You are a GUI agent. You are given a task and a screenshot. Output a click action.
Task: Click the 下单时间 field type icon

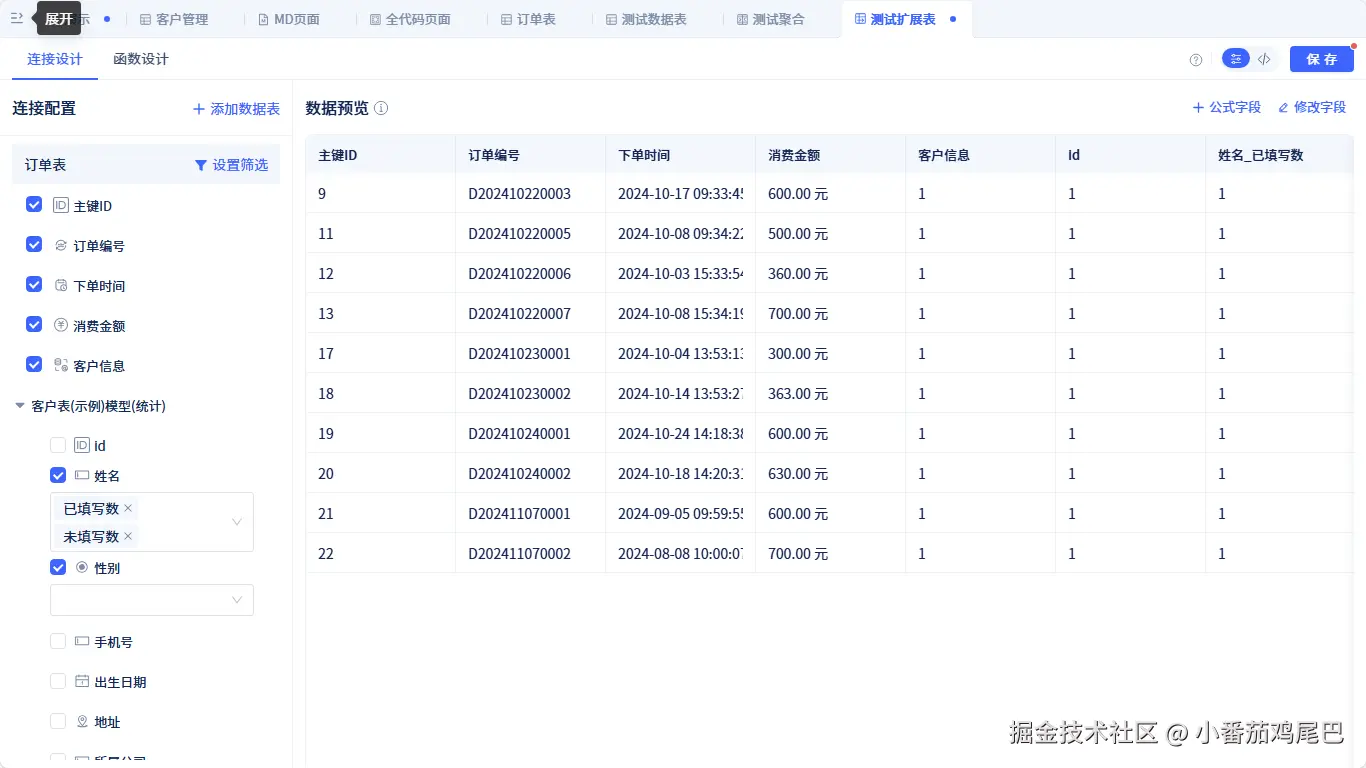tap(61, 285)
